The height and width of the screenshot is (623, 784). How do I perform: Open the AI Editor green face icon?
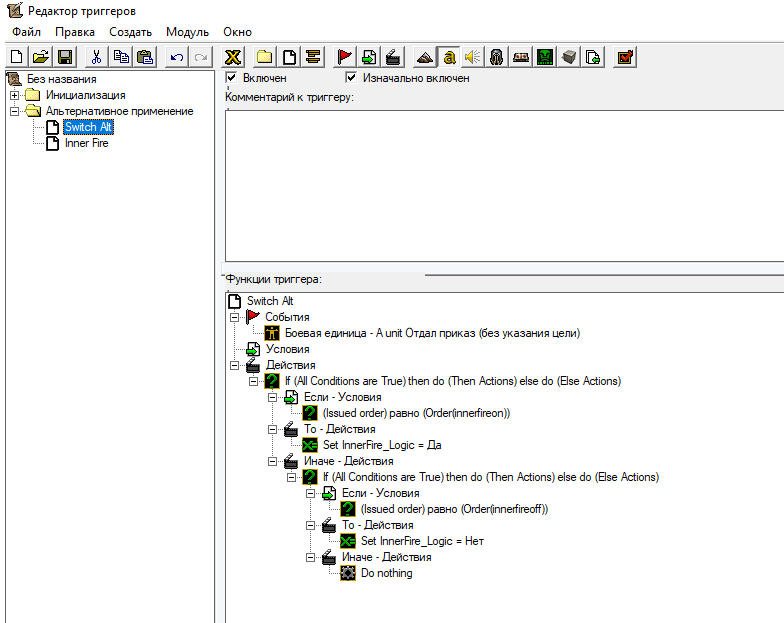point(545,57)
